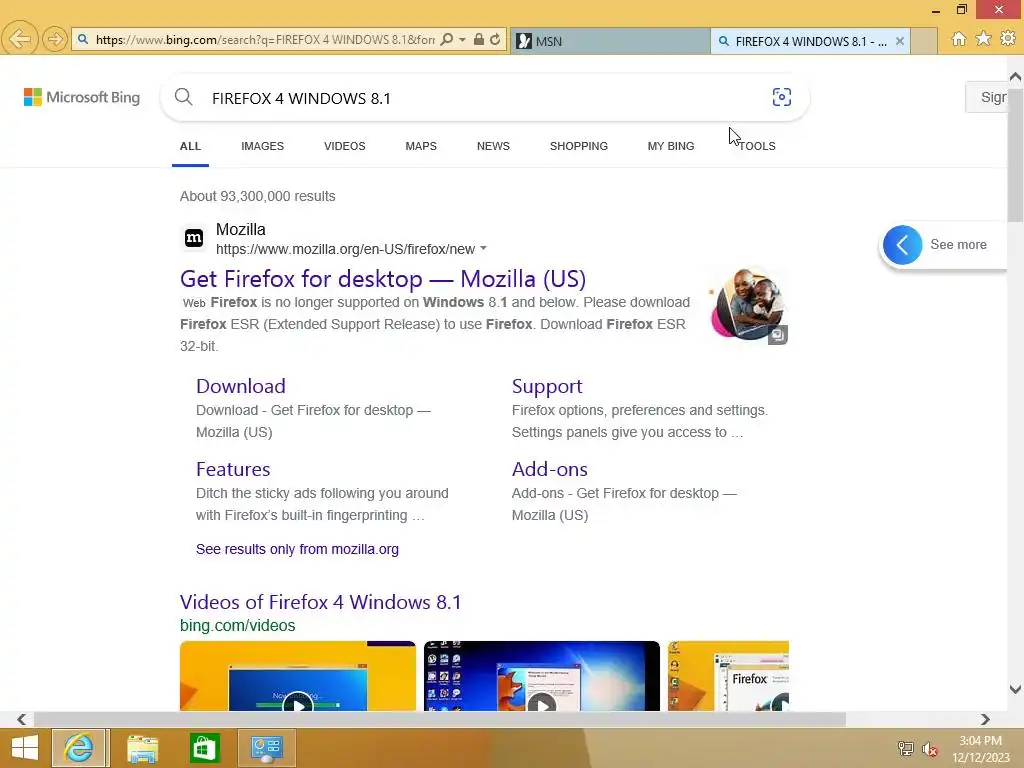Click the Mozilla site favicon
Image resolution: width=1024 pixels, height=768 pixels.
[x=194, y=238]
